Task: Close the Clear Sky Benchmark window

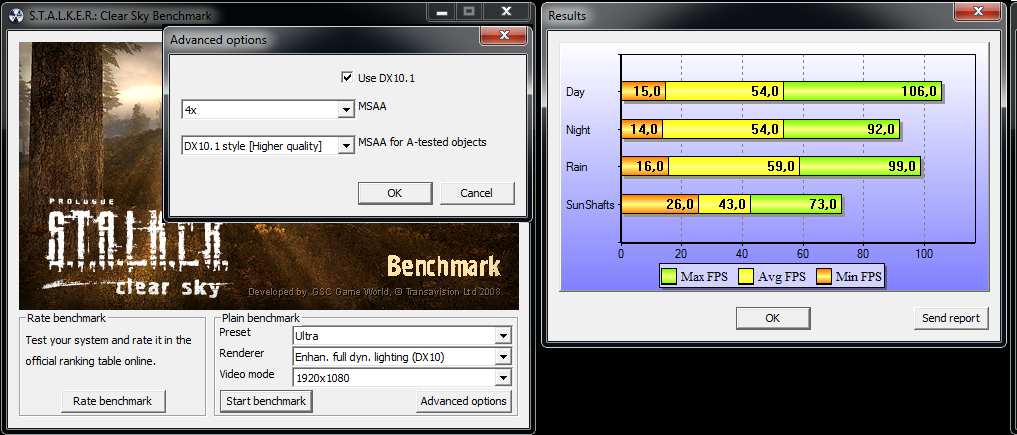Action: (x=508, y=11)
